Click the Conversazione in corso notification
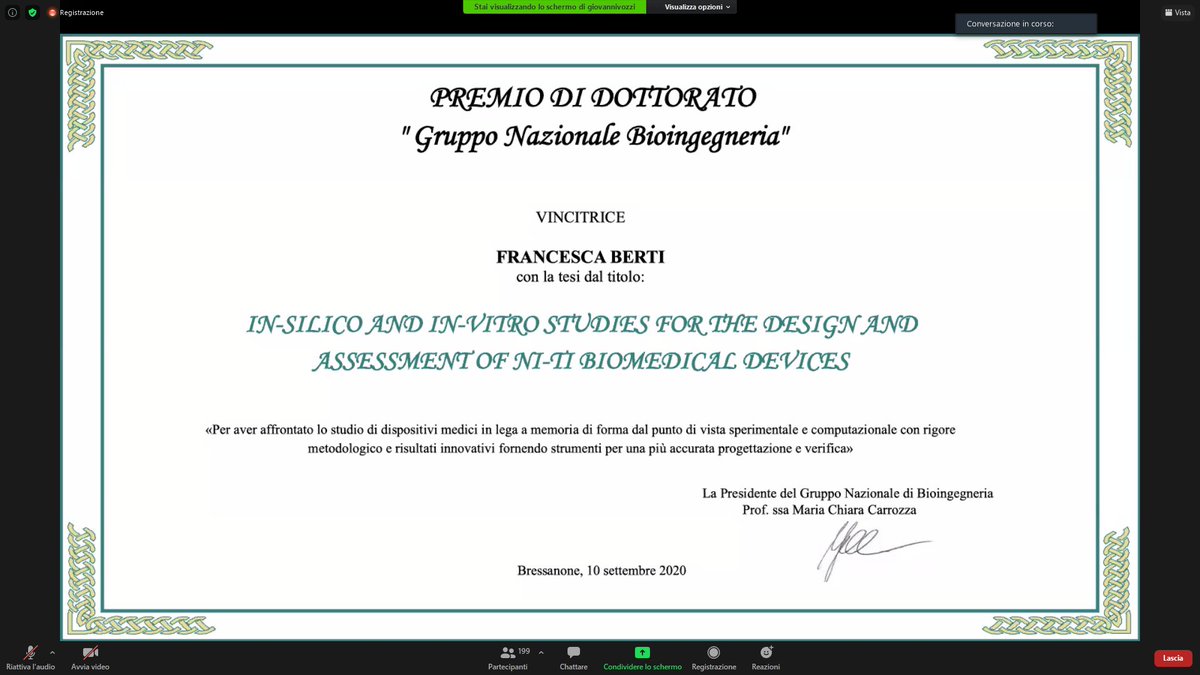Image resolution: width=1200 pixels, height=675 pixels. (x=1026, y=23)
